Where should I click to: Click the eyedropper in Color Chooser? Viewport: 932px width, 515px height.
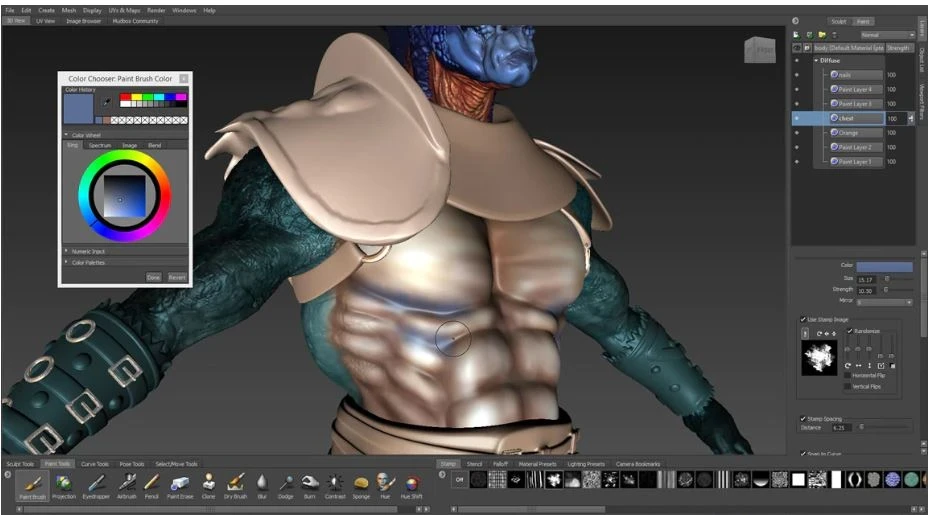tap(107, 102)
